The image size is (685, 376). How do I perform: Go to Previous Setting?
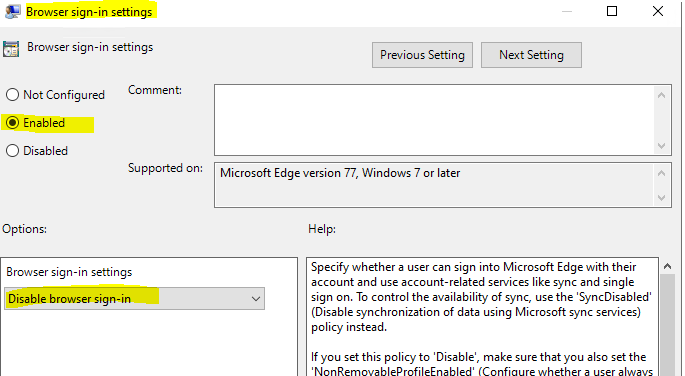[422, 55]
